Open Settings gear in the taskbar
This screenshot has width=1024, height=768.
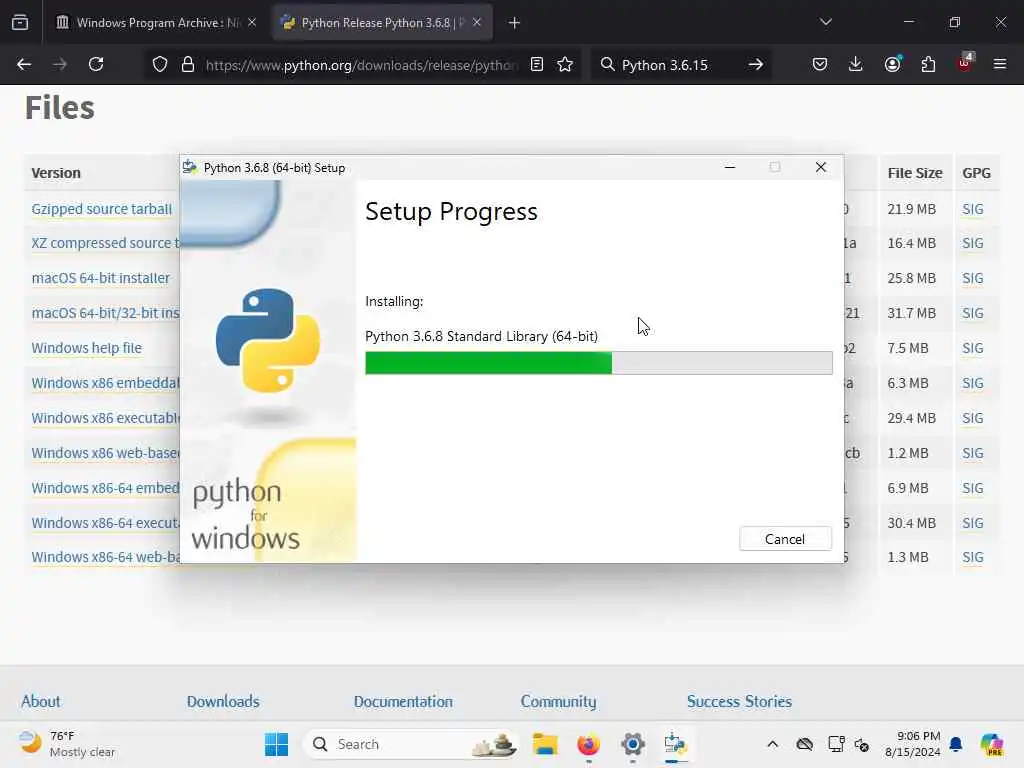click(633, 744)
